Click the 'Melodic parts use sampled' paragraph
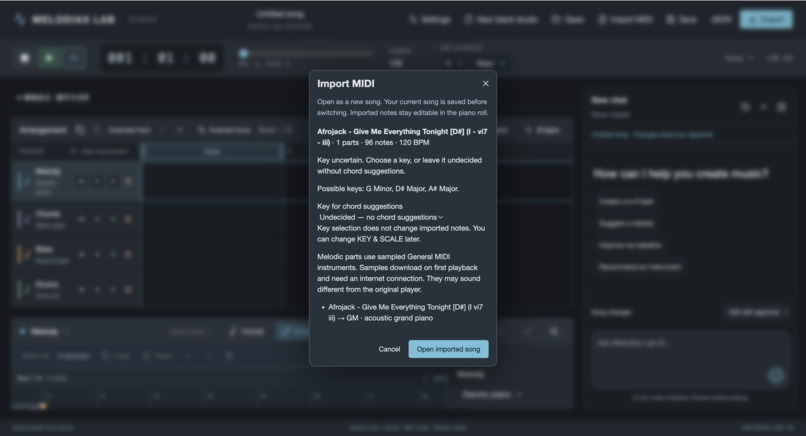Screen dimensions: 806x436 point(399,273)
